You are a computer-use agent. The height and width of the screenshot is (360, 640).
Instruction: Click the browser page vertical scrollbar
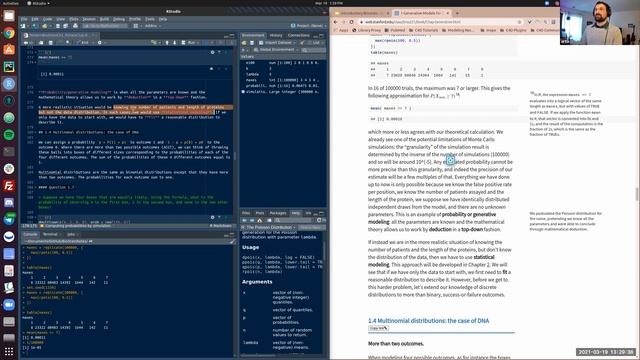(x=637, y=194)
